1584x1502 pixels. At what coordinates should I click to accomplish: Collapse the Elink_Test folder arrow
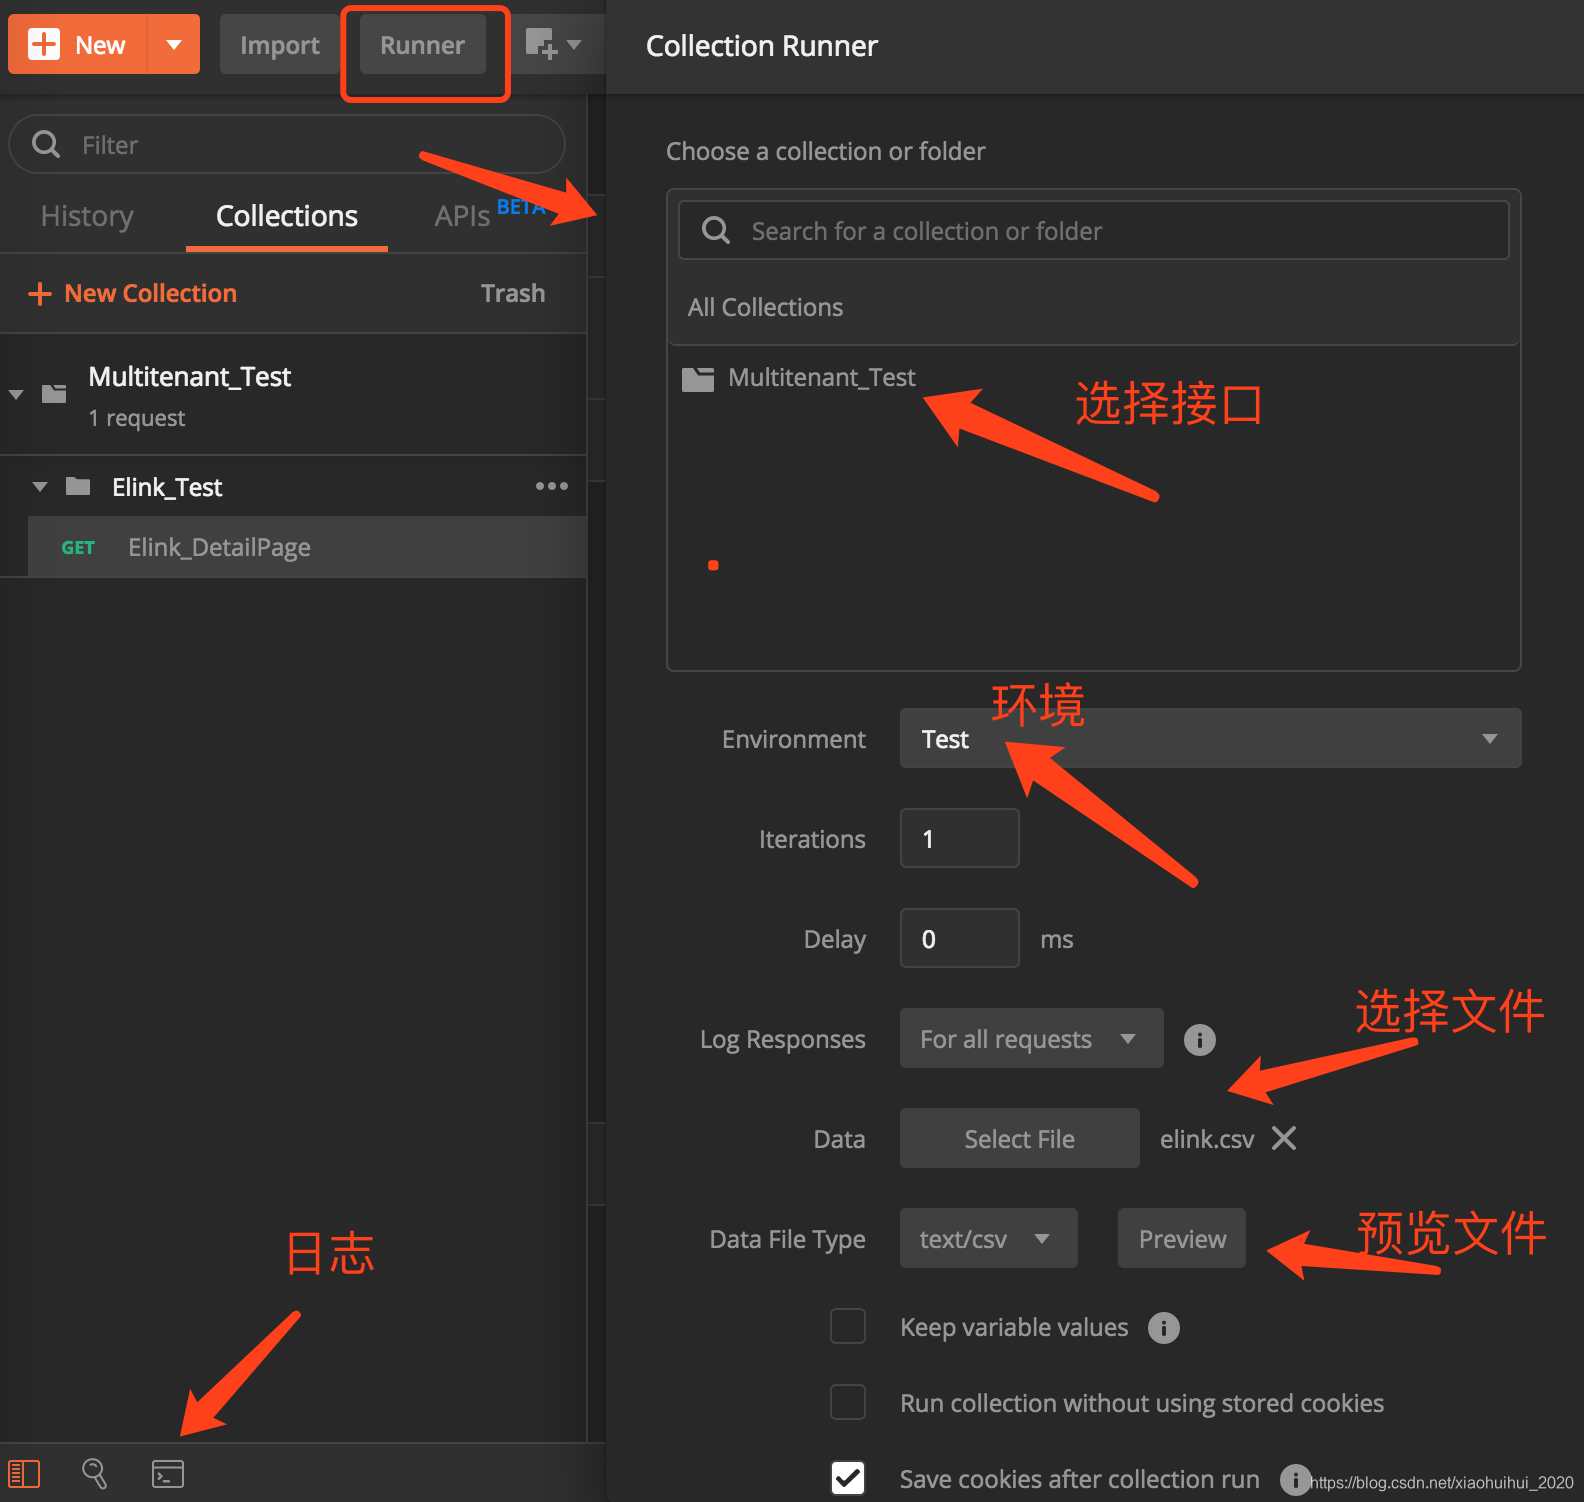click(40, 487)
